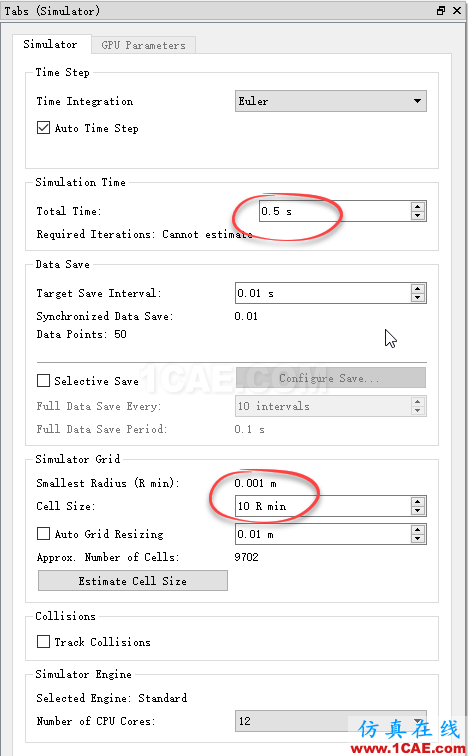This screenshot has height=756, width=470.
Task: Decrease Total Time with down arrow
Action: pos(418,216)
